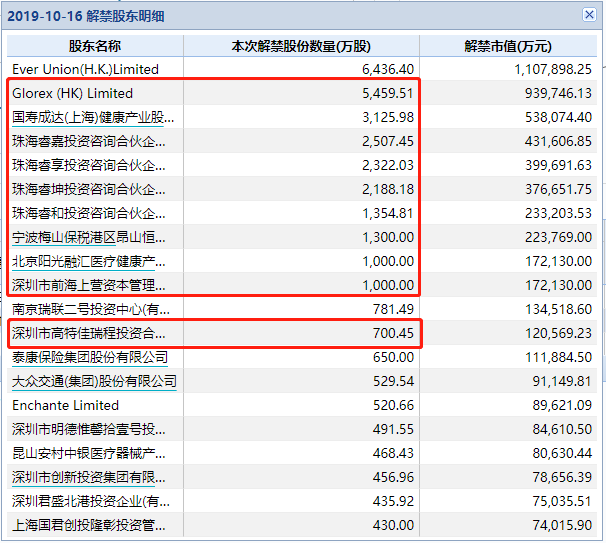
Task: Select 上海国君创投隆彰投资管 row
Action: click(302, 525)
